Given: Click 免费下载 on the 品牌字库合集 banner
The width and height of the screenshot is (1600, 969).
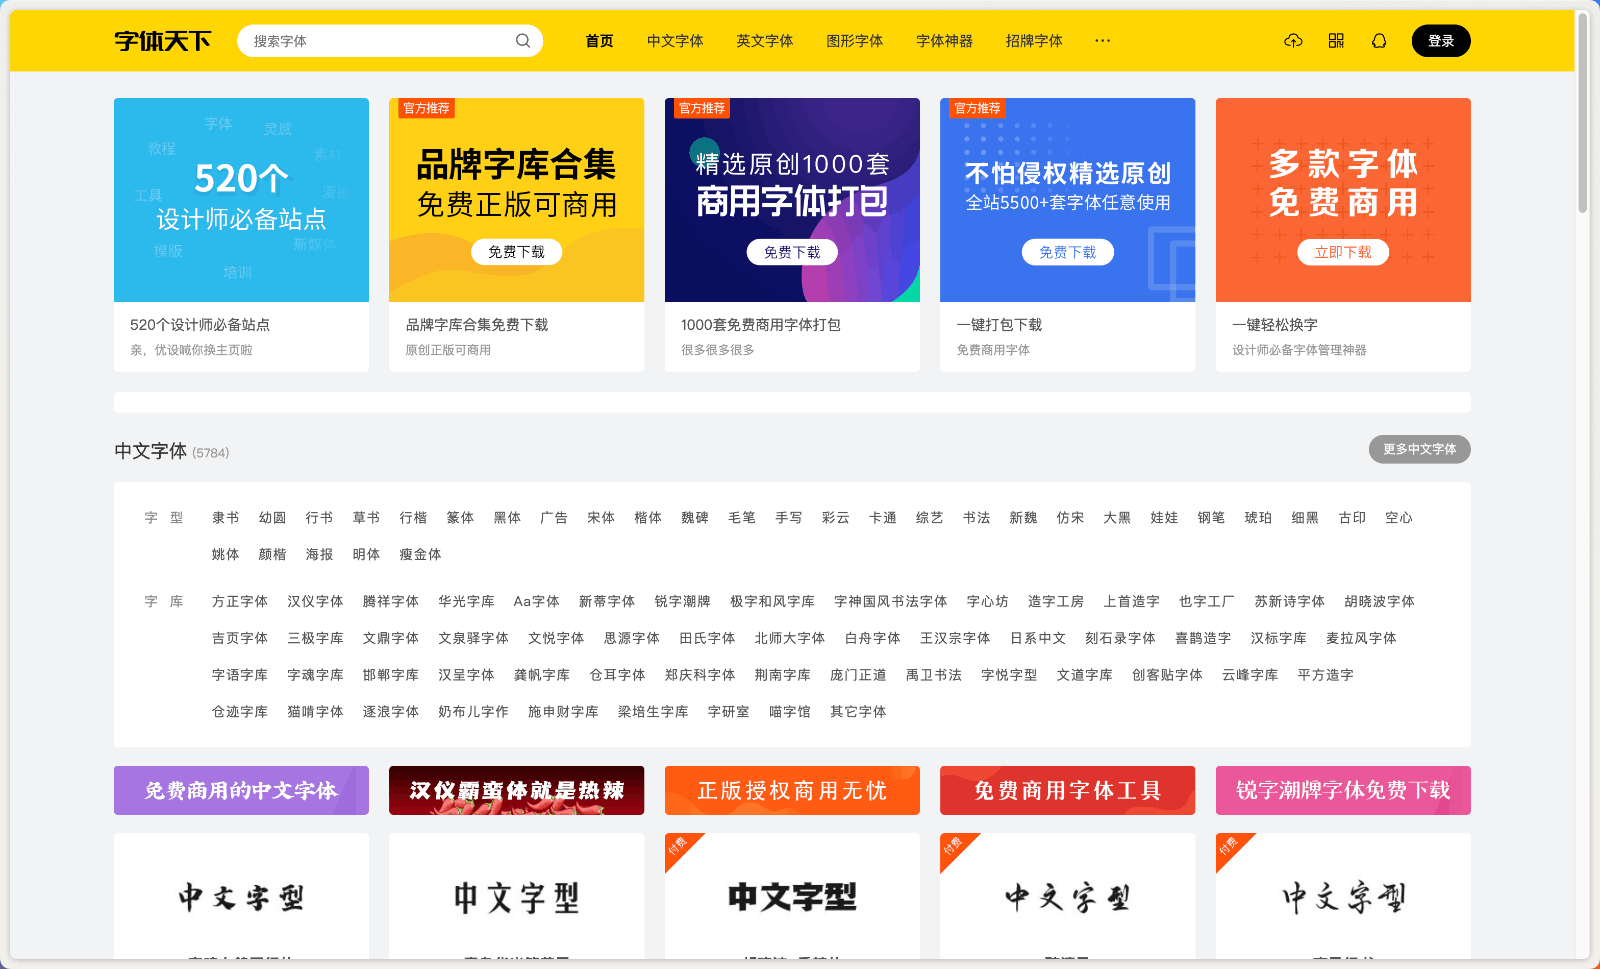Looking at the screenshot, I should [516, 252].
